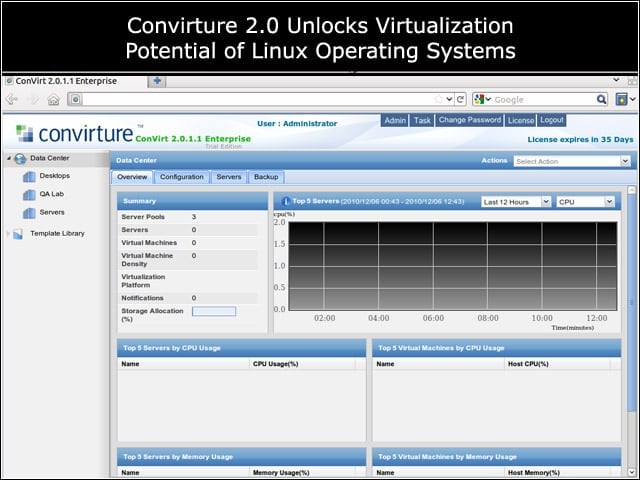Switch to the Configuration tab
This screenshot has height=480, width=640.
[182, 177]
